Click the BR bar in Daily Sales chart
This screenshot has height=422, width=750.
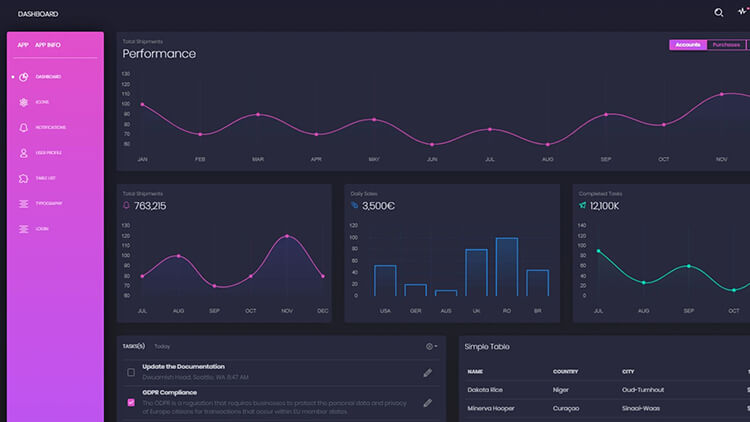[538, 283]
